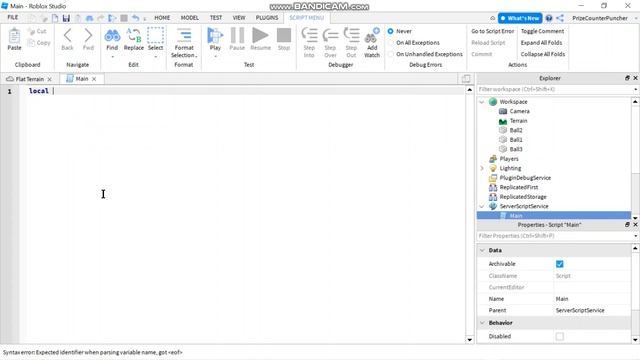Switch to the PLUGINS ribbon tab

pyautogui.click(x=267, y=18)
